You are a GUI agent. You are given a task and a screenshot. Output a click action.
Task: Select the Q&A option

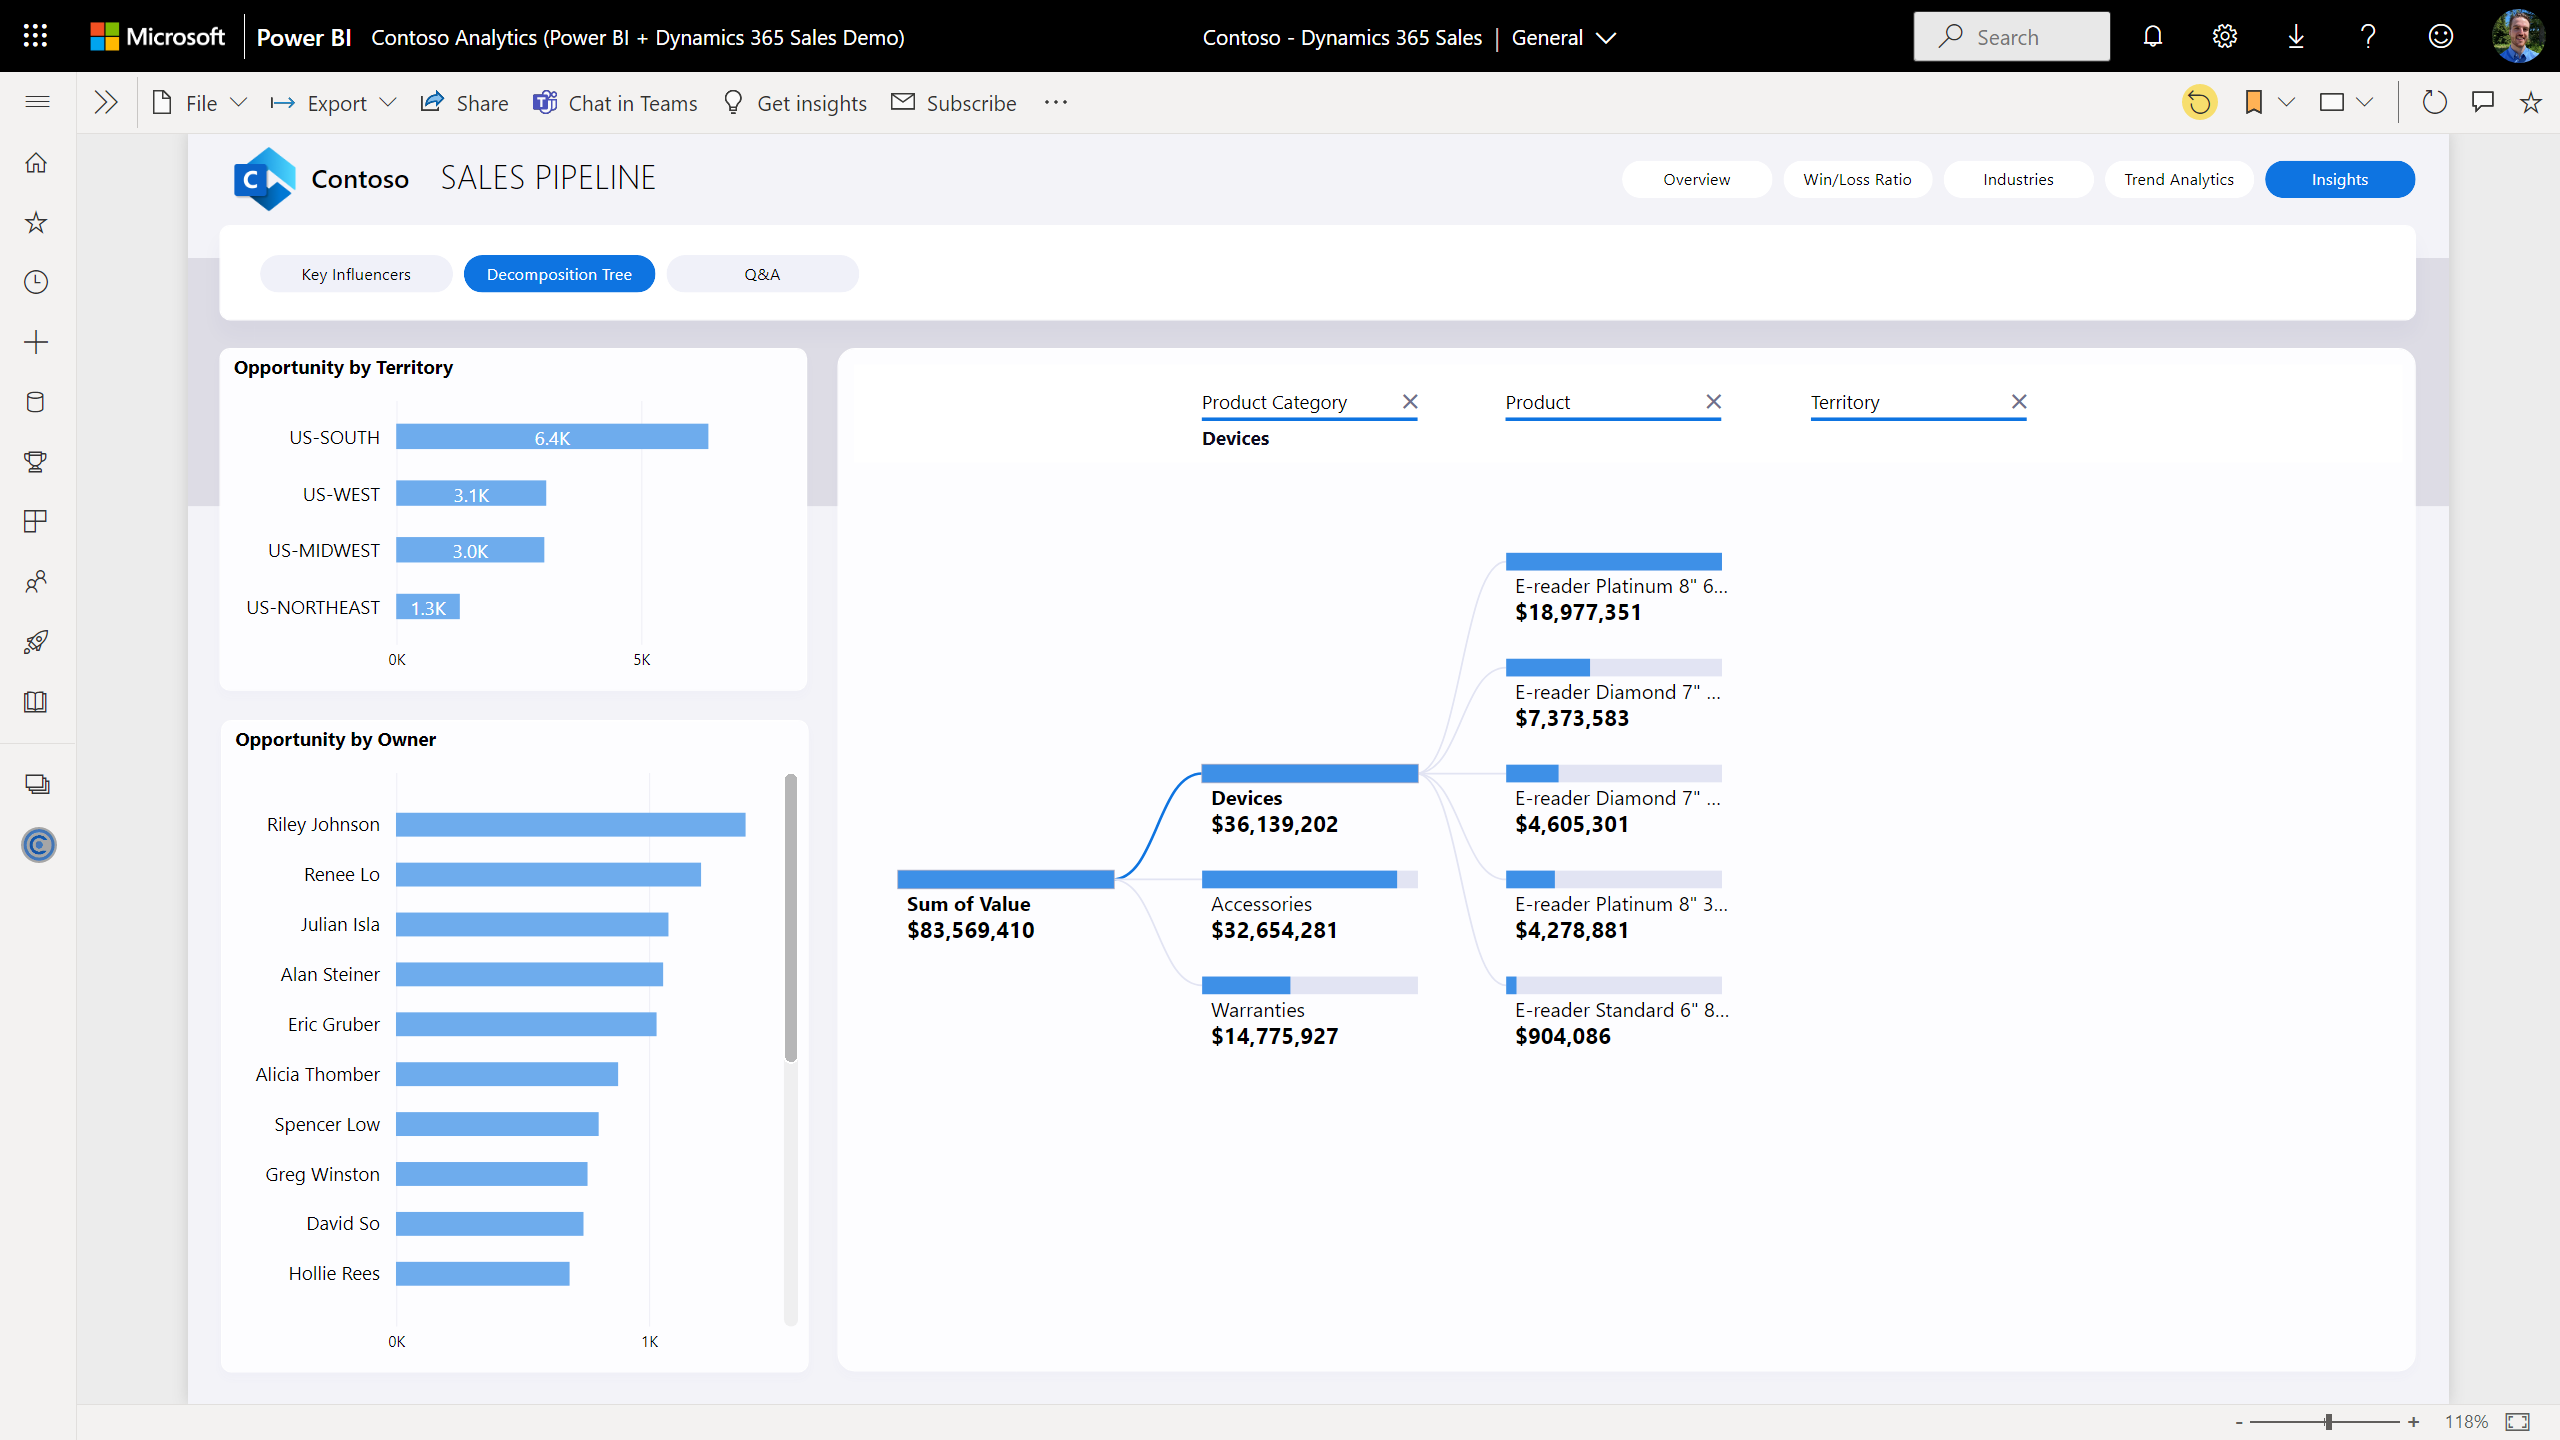(x=762, y=273)
